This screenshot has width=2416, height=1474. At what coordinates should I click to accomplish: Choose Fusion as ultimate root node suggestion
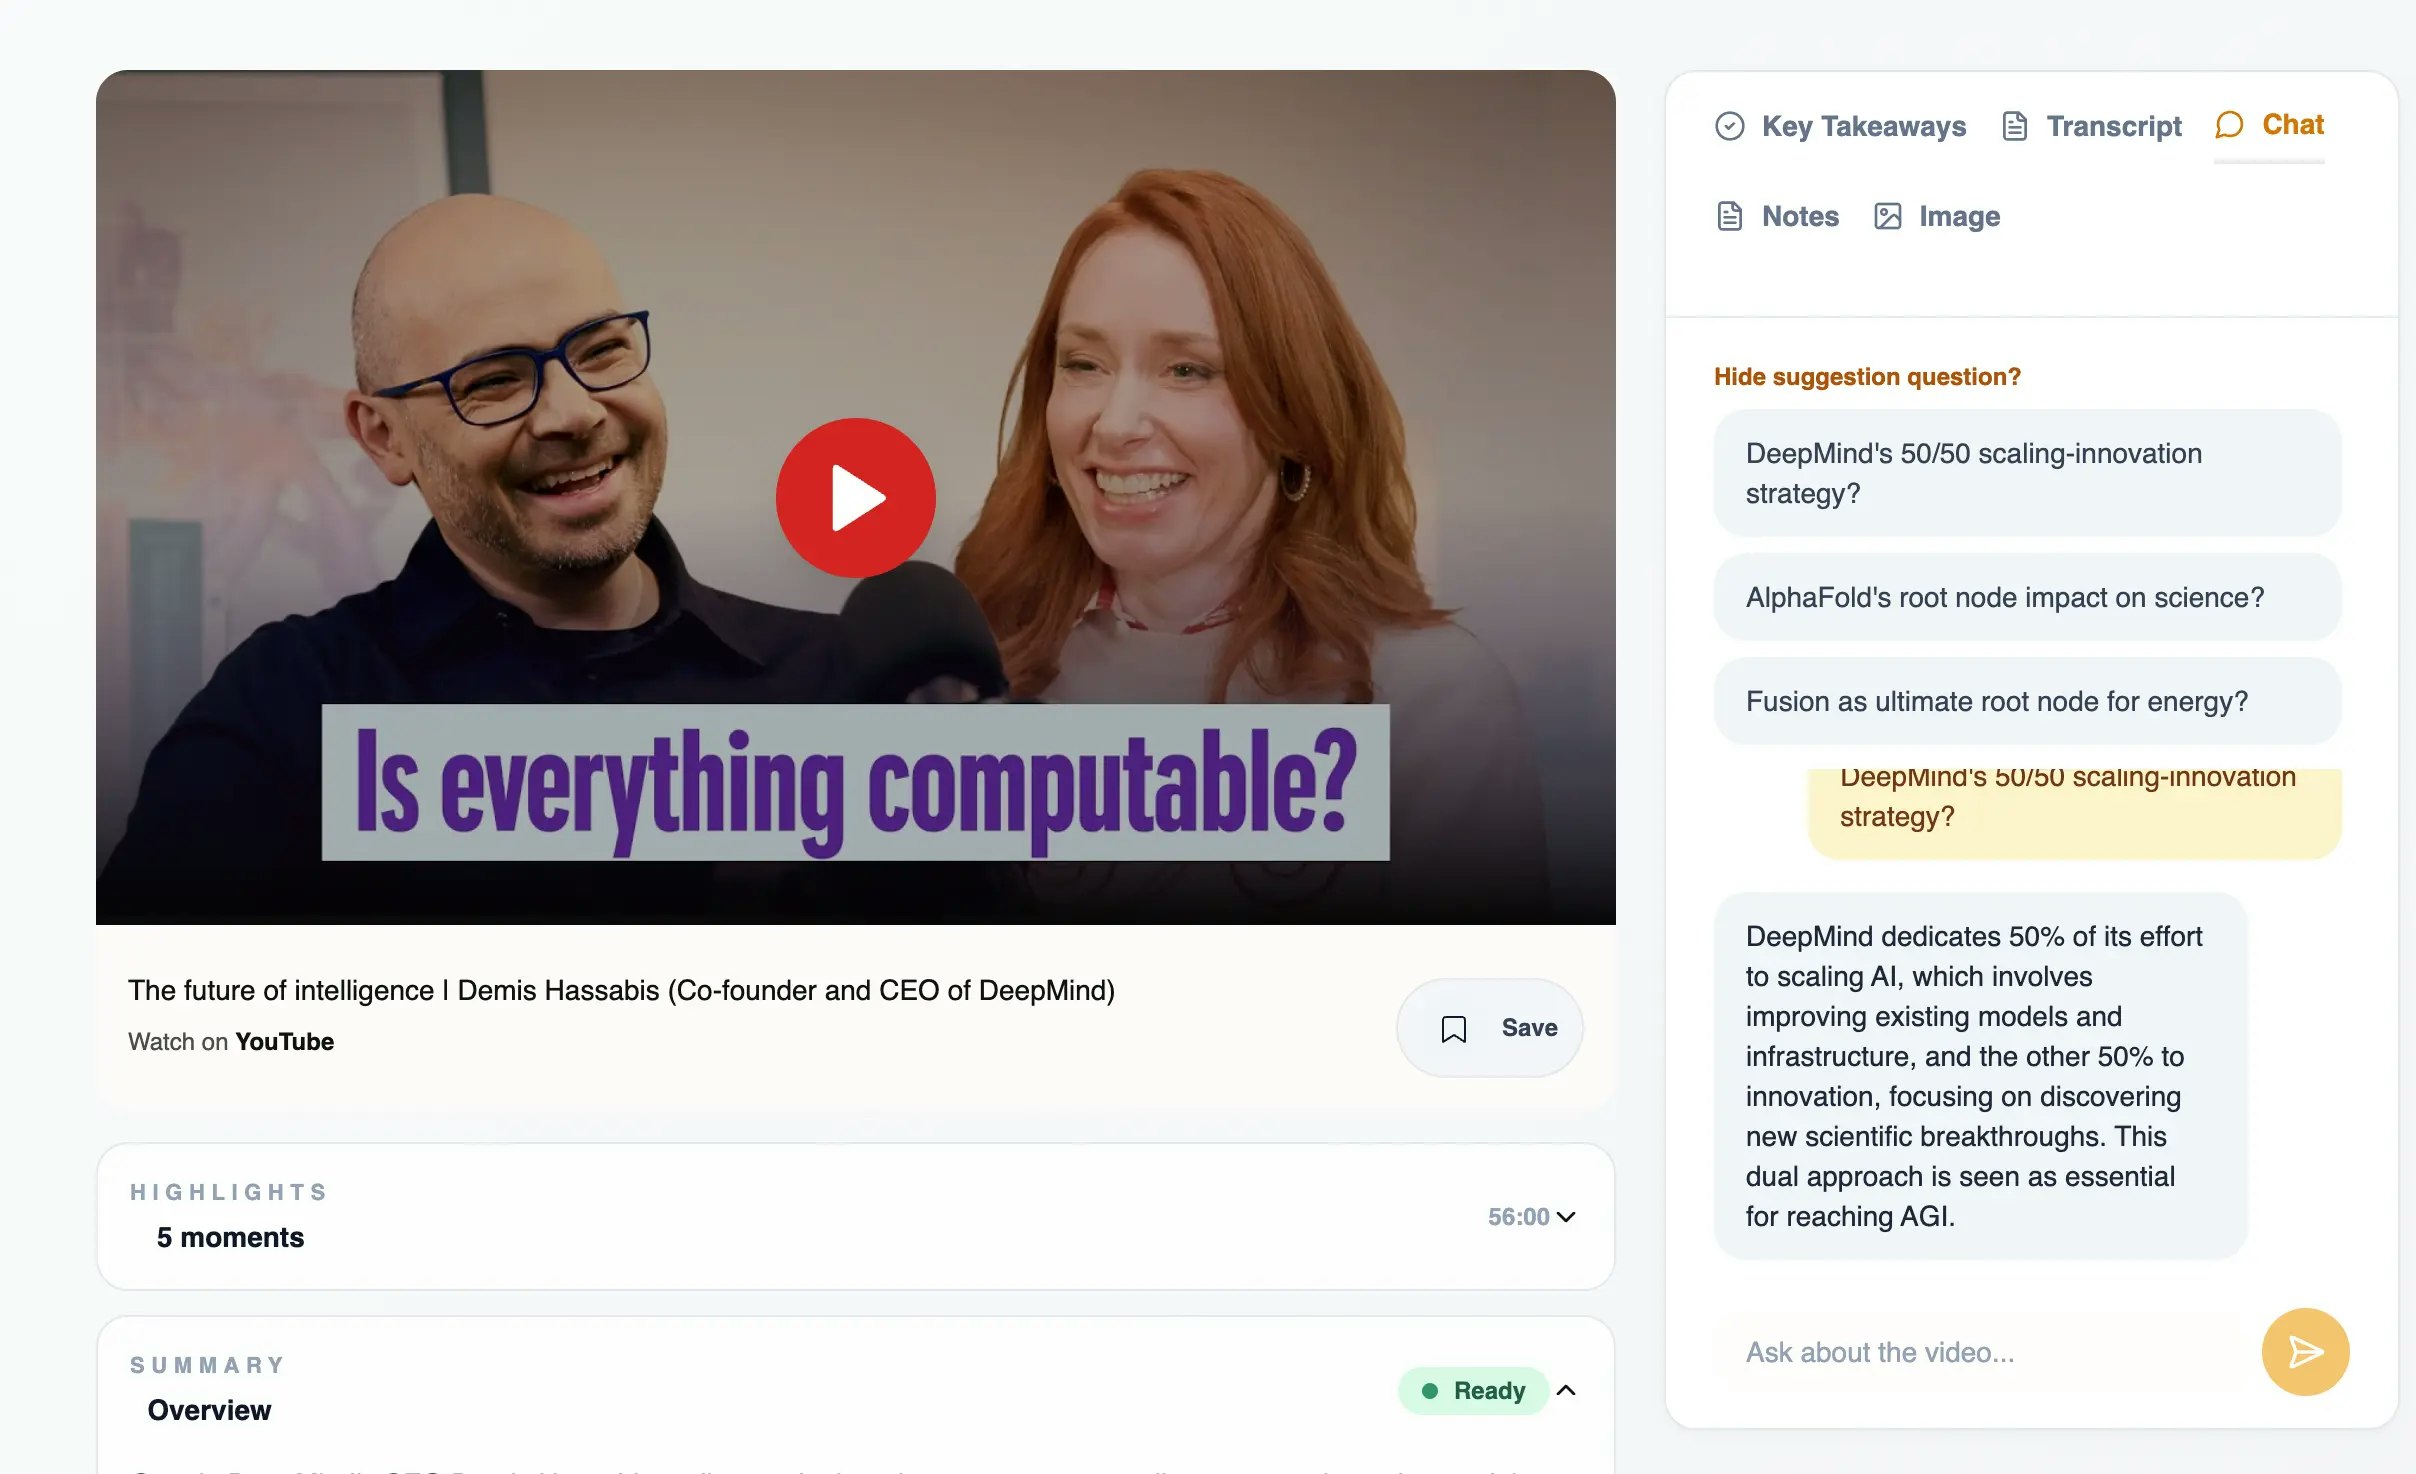pyautogui.click(x=2027, y=701)
